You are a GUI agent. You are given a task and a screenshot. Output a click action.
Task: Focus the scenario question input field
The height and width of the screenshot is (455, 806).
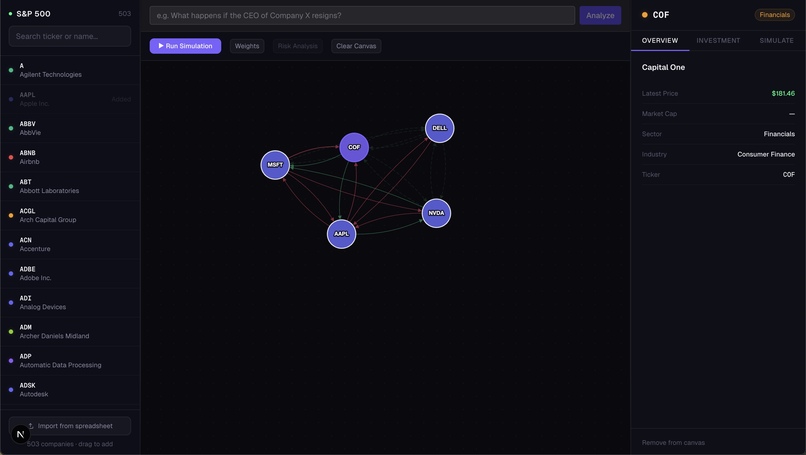click(x=362, y=15)
